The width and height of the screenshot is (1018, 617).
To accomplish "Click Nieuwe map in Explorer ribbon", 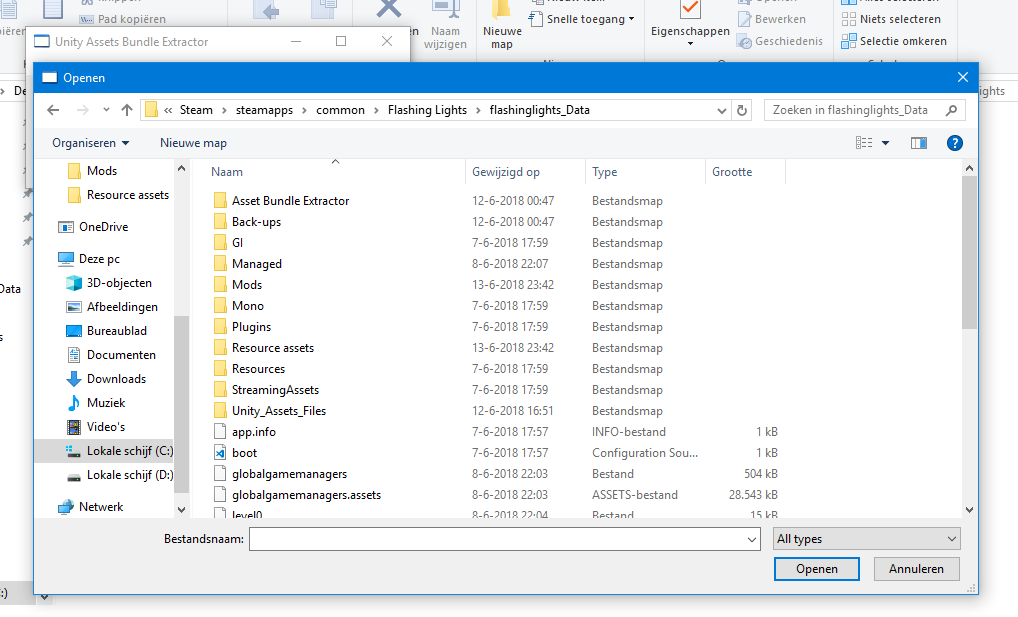I will pos(502,26).
